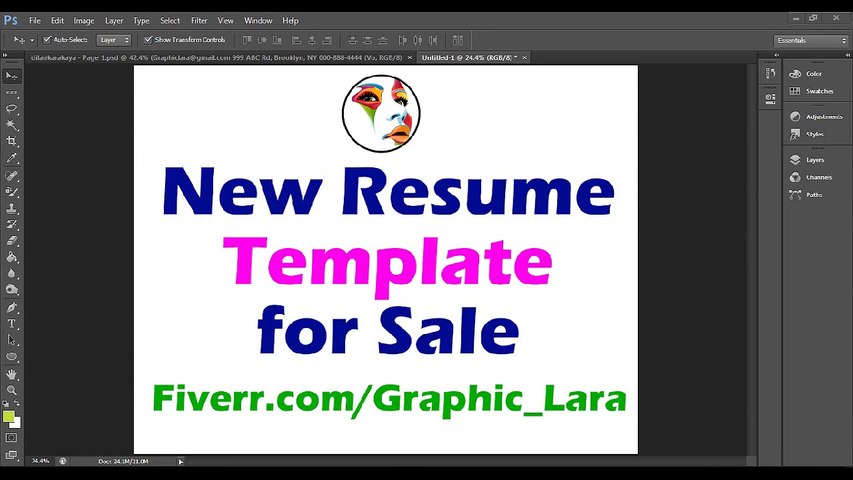Open the Image menu
This screenshot has width=853, height=480.
(x=84, y=21)
